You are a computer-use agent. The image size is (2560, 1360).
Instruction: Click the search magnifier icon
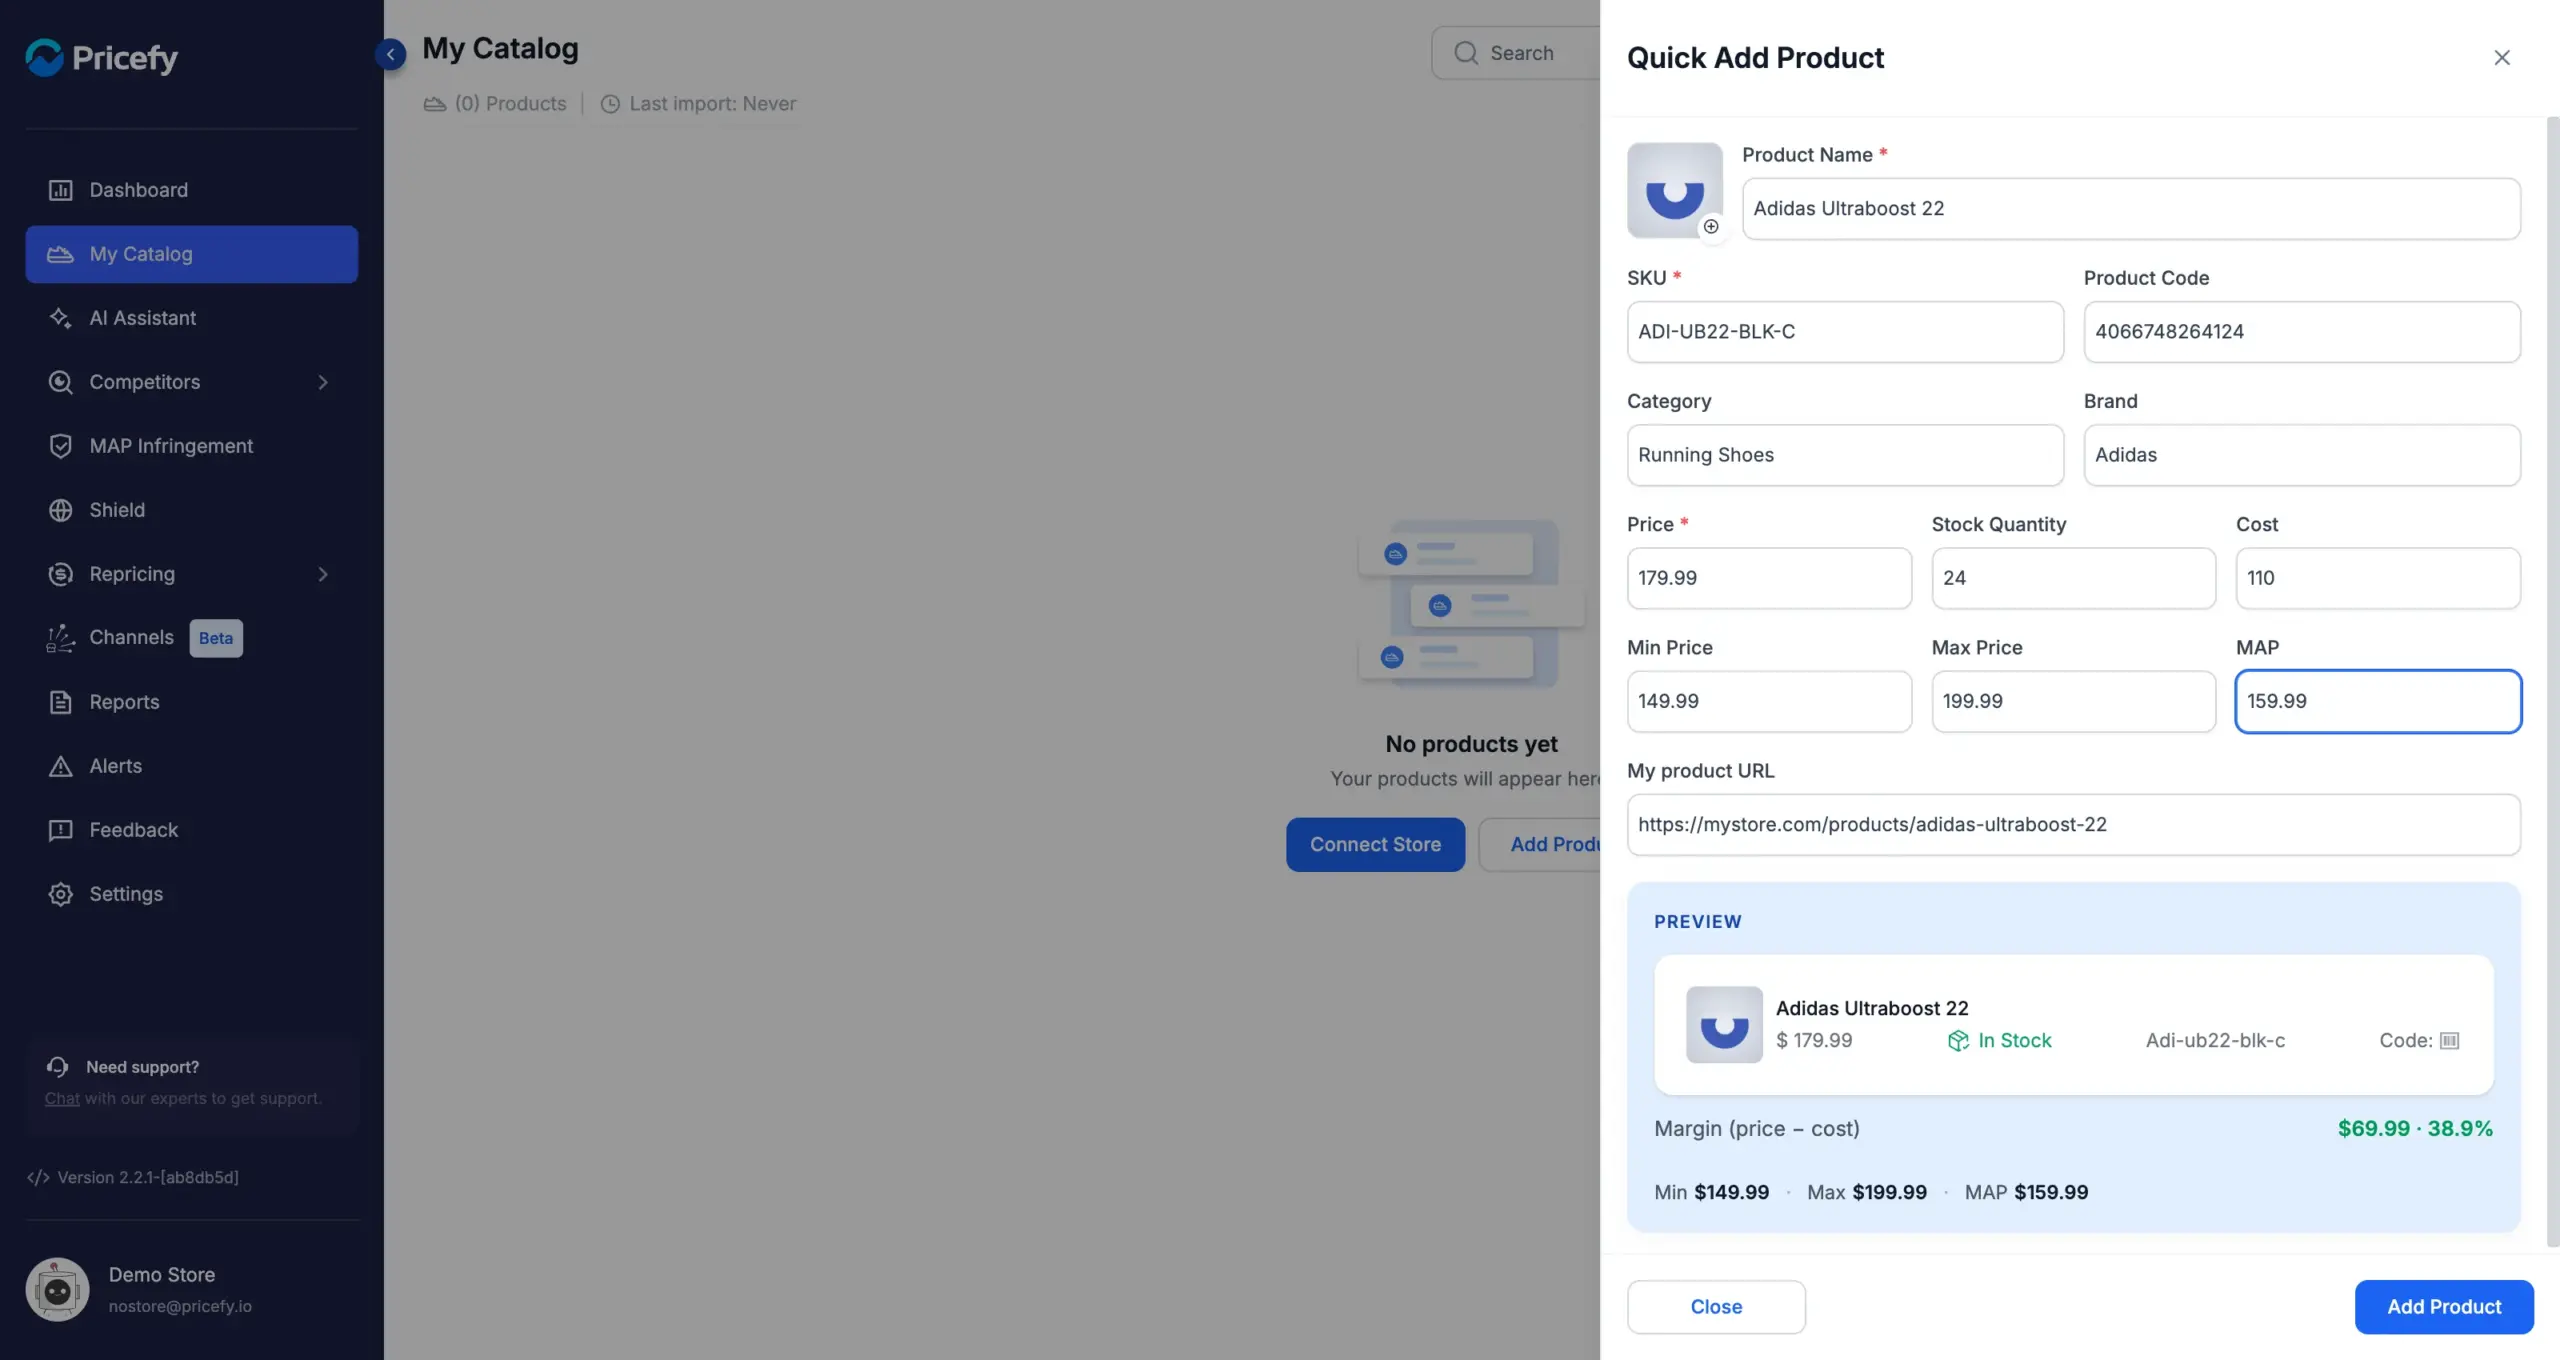point(1466,53)
